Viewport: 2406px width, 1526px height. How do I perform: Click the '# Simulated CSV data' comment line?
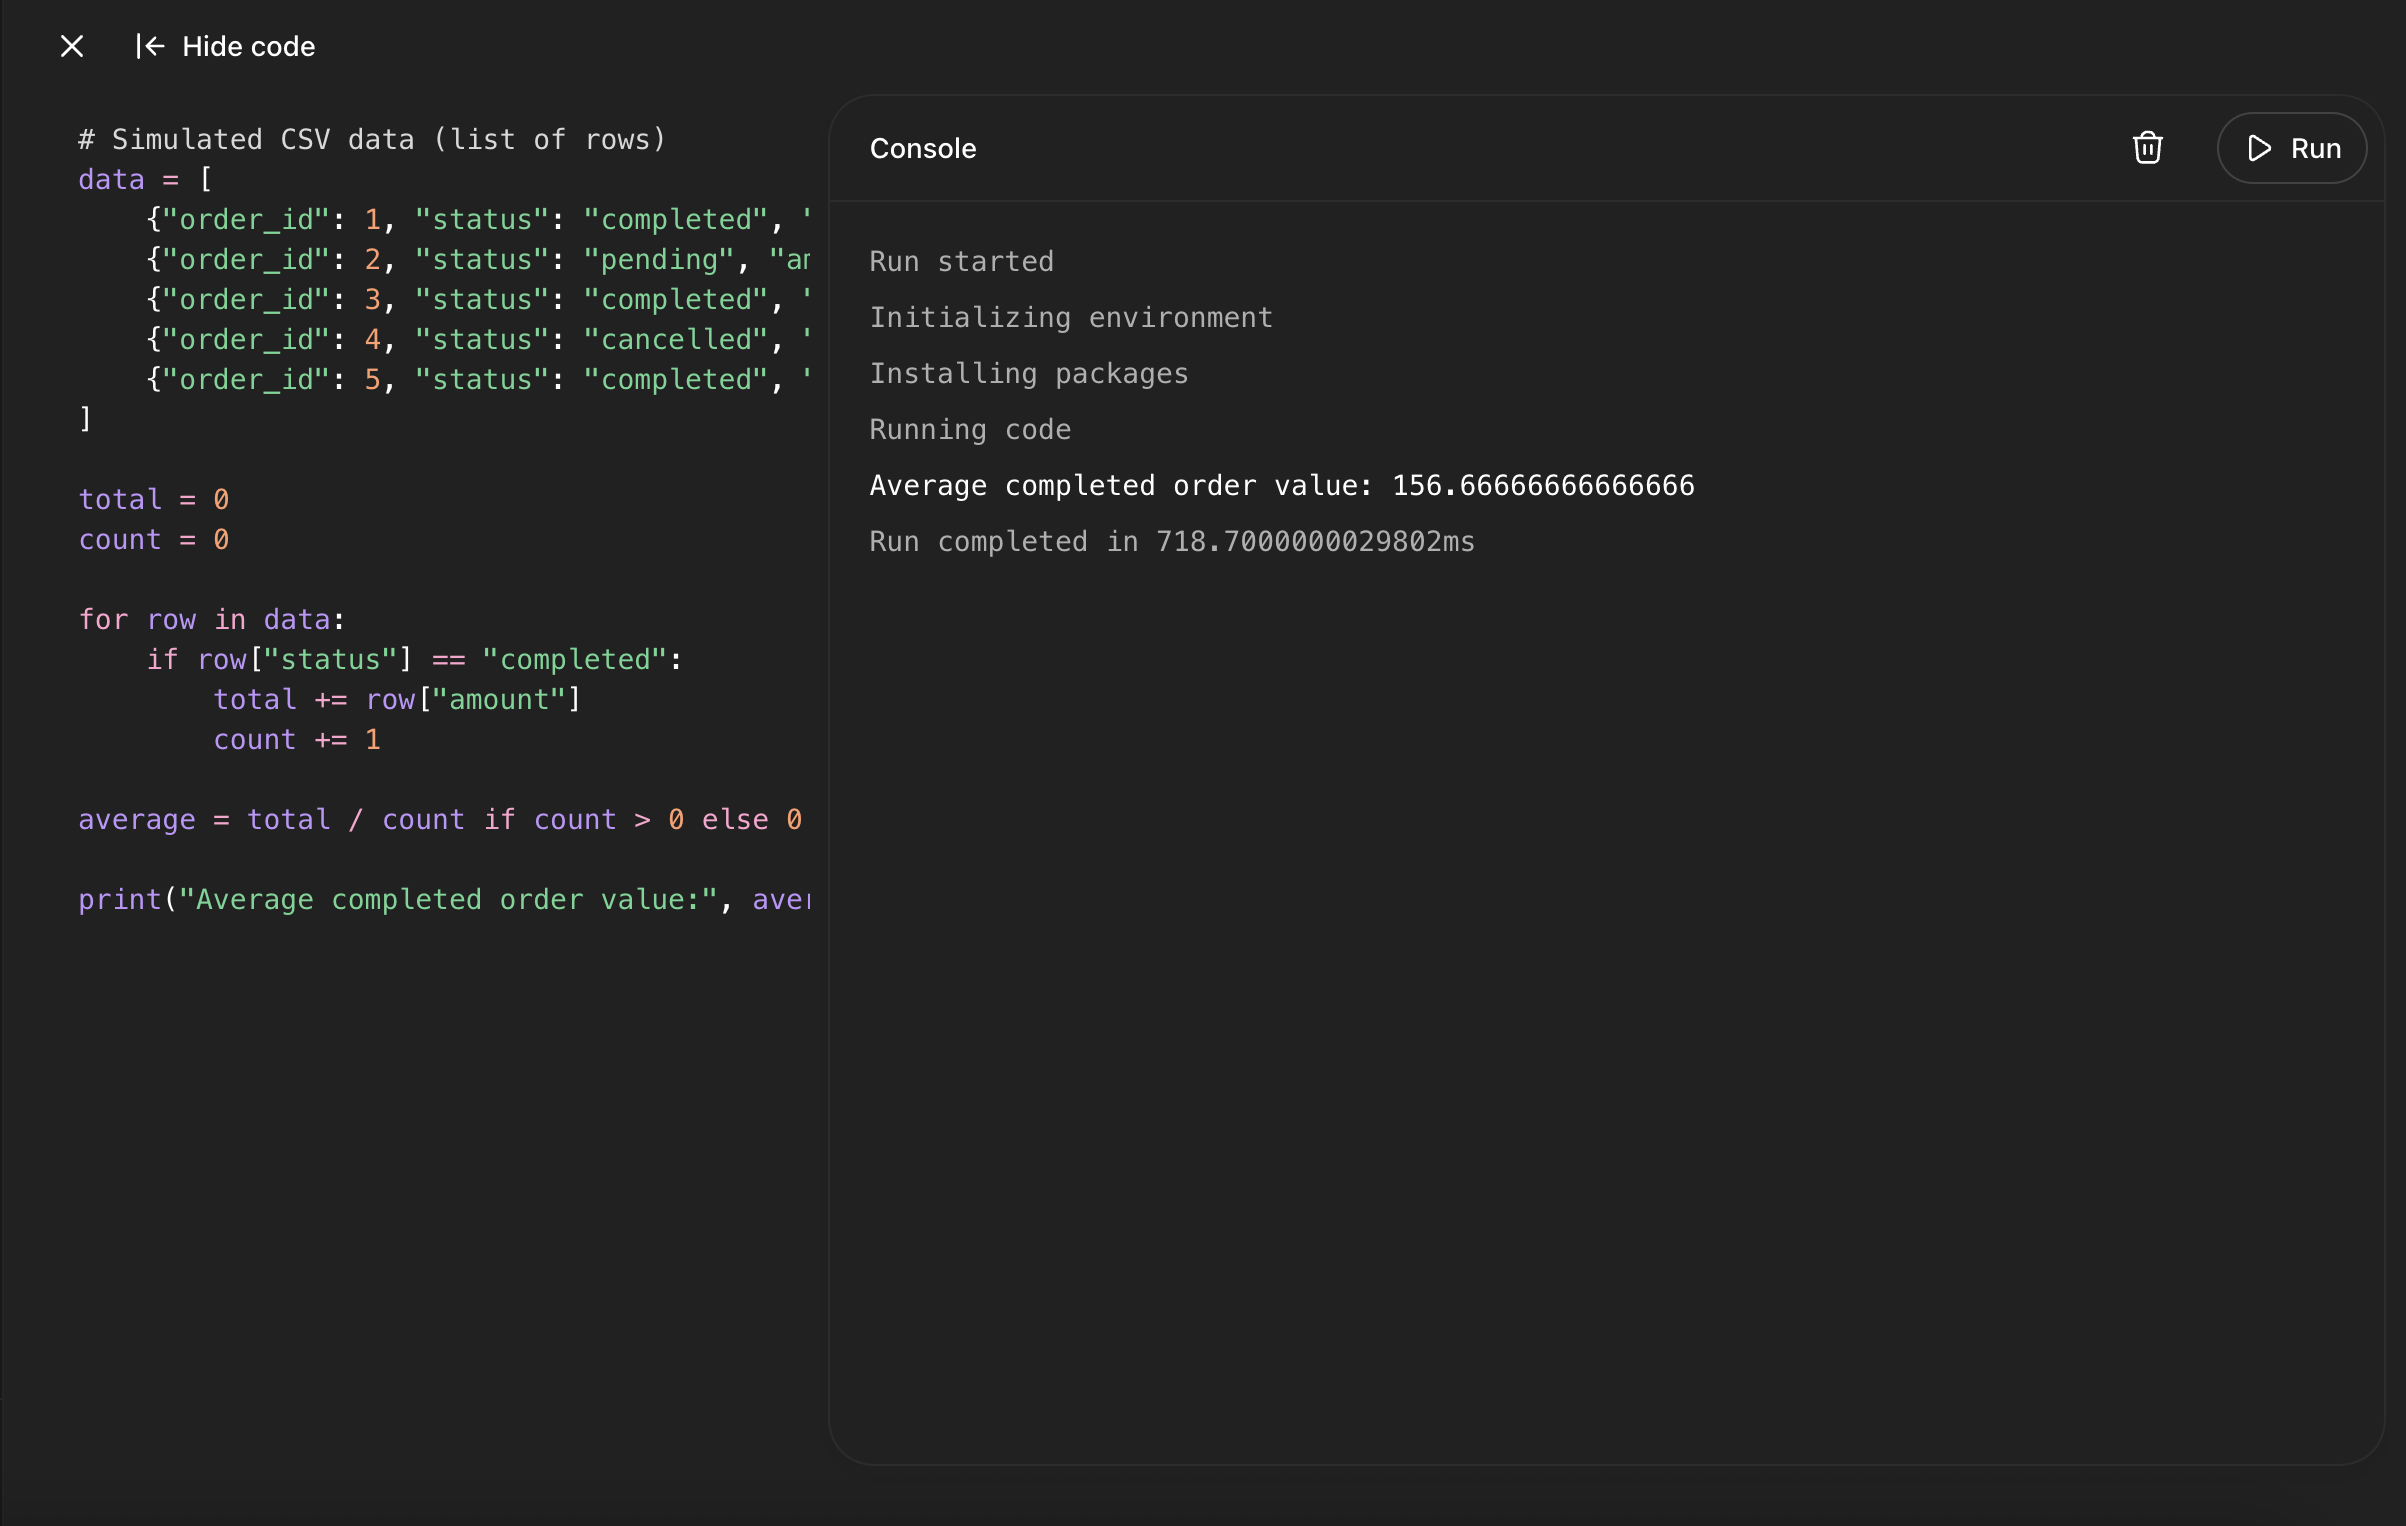(x=372, y=139)
